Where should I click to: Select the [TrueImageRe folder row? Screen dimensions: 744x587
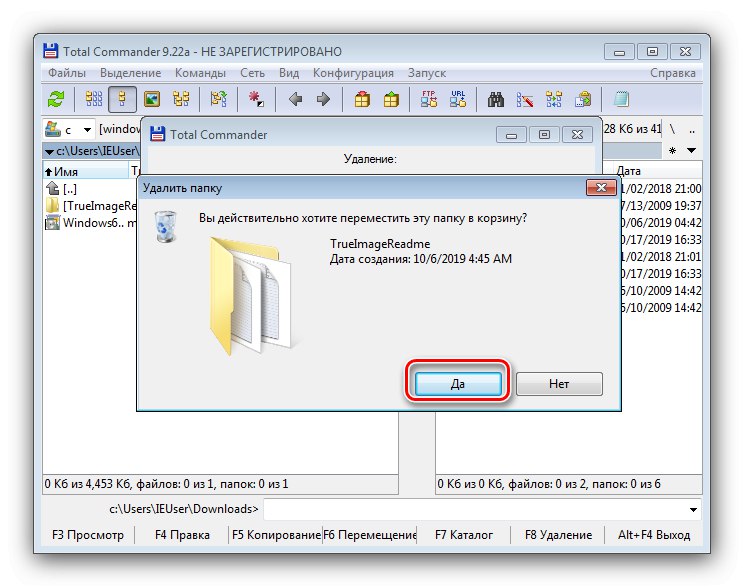pos(90,205)
